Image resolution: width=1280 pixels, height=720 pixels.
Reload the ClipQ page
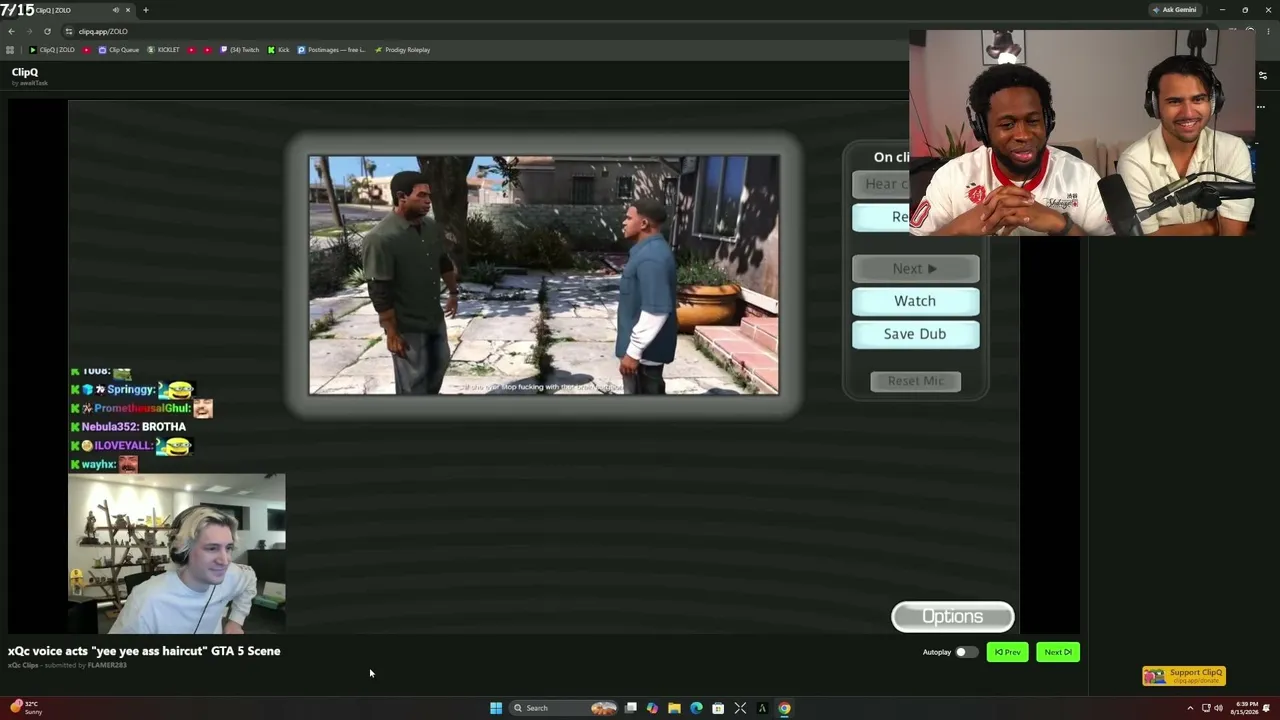click(x=47, y=31)
